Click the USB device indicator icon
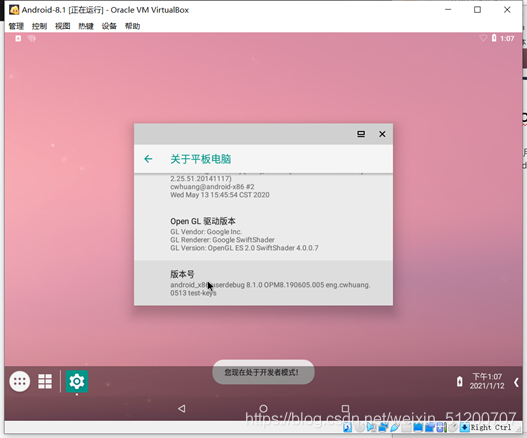The width and height of the screenshot is (527, 438). (x=395, y=428)
